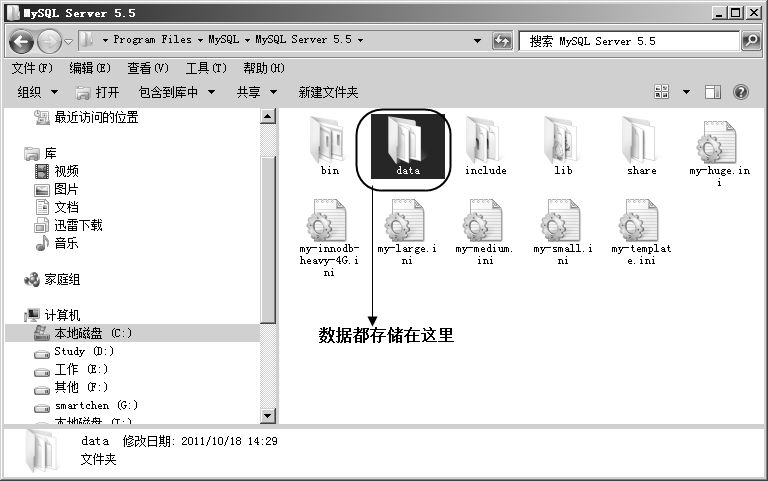Maximize the MySQL Server 5.5 window
Viewport: 768px width, 481px height.
pos(736,13)
